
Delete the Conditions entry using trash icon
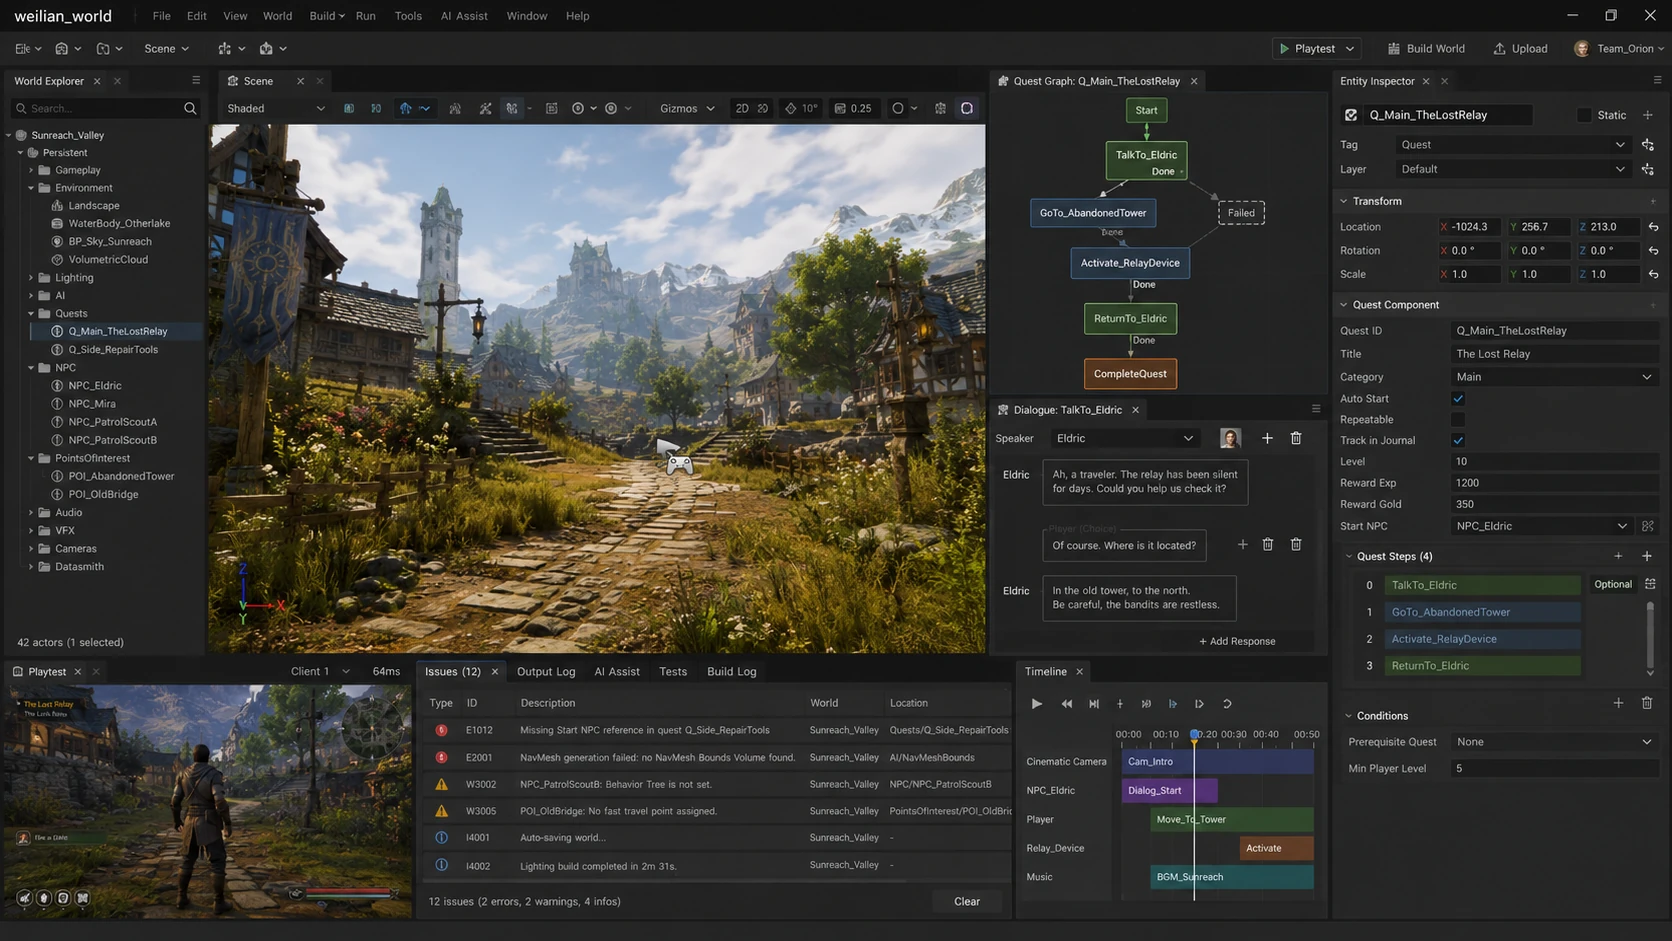(x=1647, y=703)
